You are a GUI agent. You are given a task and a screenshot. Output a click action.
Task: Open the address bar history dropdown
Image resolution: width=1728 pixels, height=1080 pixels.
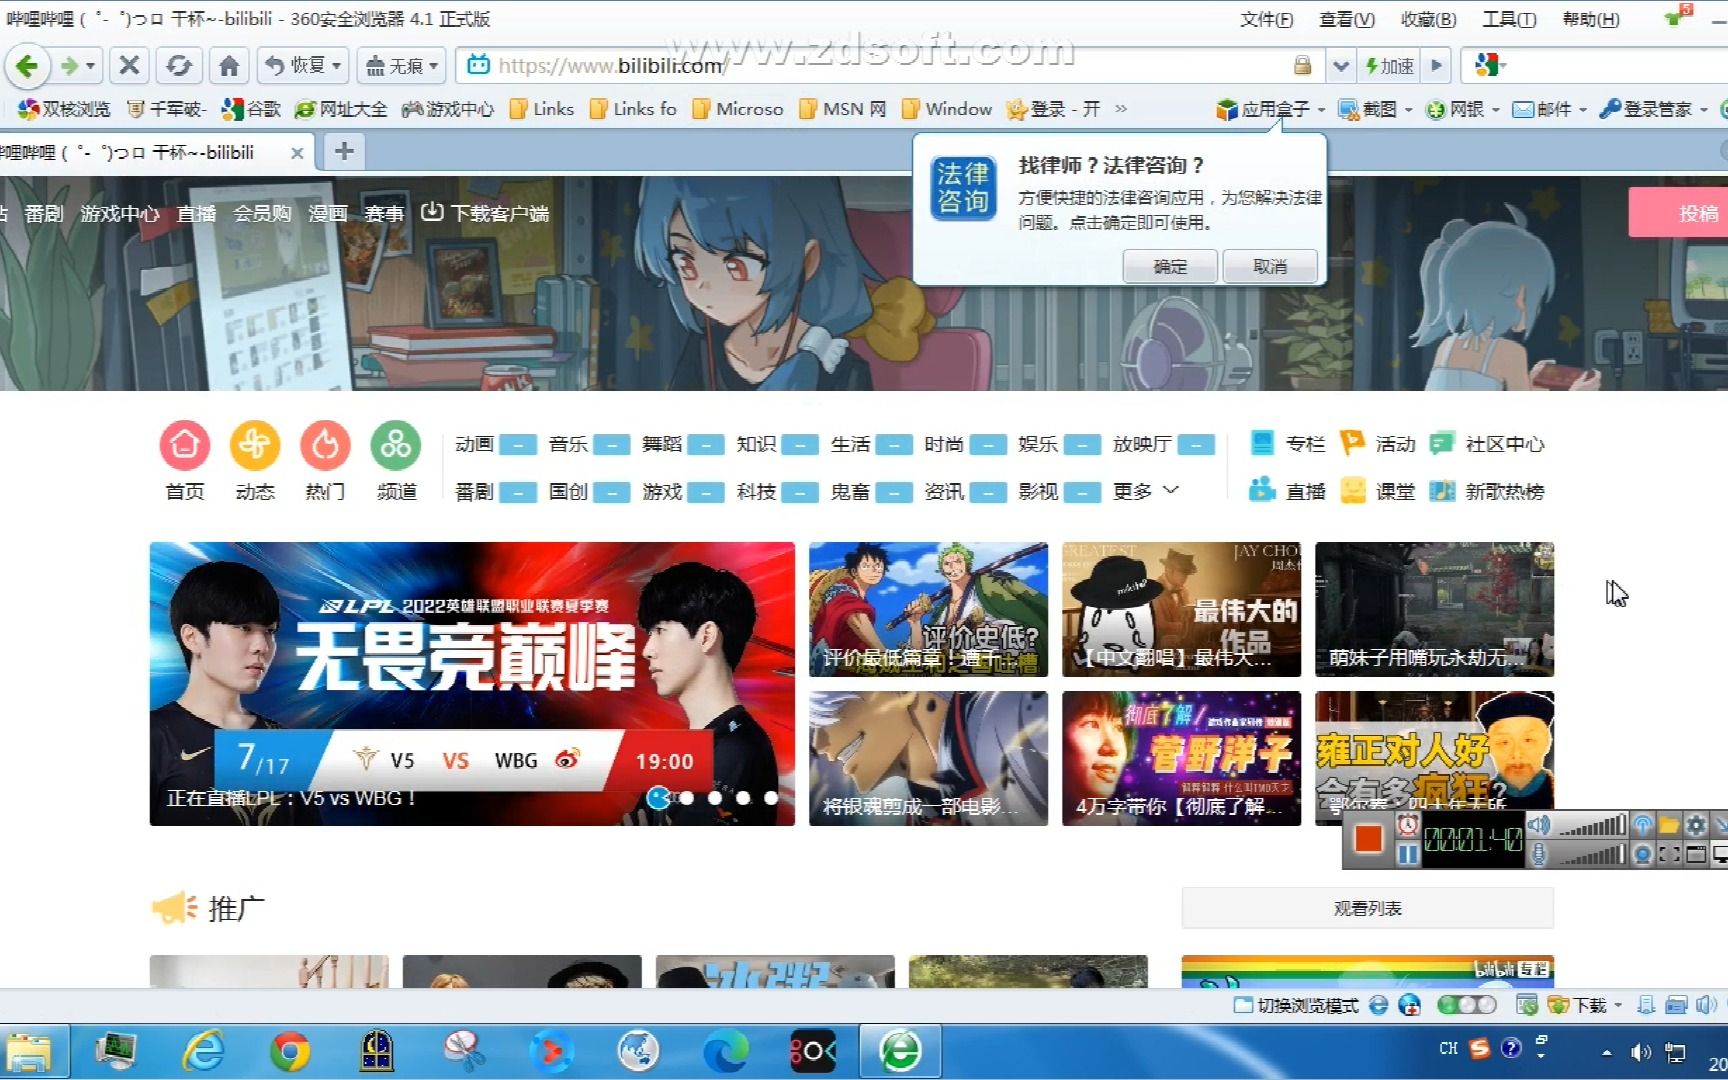click(x=1341, y=65)
